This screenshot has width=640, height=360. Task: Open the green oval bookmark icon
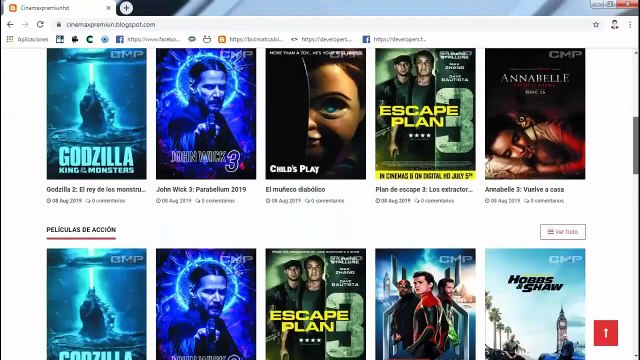192,39
